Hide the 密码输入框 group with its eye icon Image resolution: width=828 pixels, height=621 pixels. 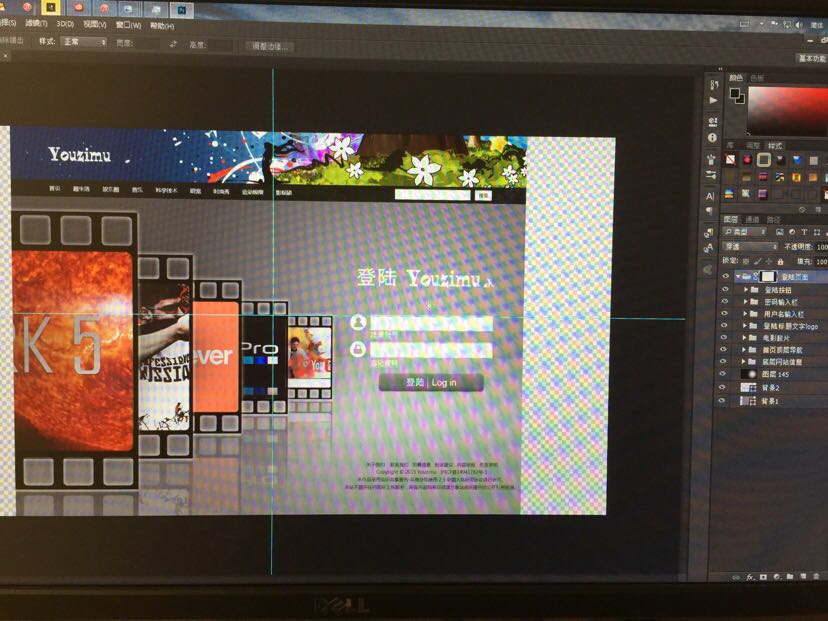coord(725,302)
